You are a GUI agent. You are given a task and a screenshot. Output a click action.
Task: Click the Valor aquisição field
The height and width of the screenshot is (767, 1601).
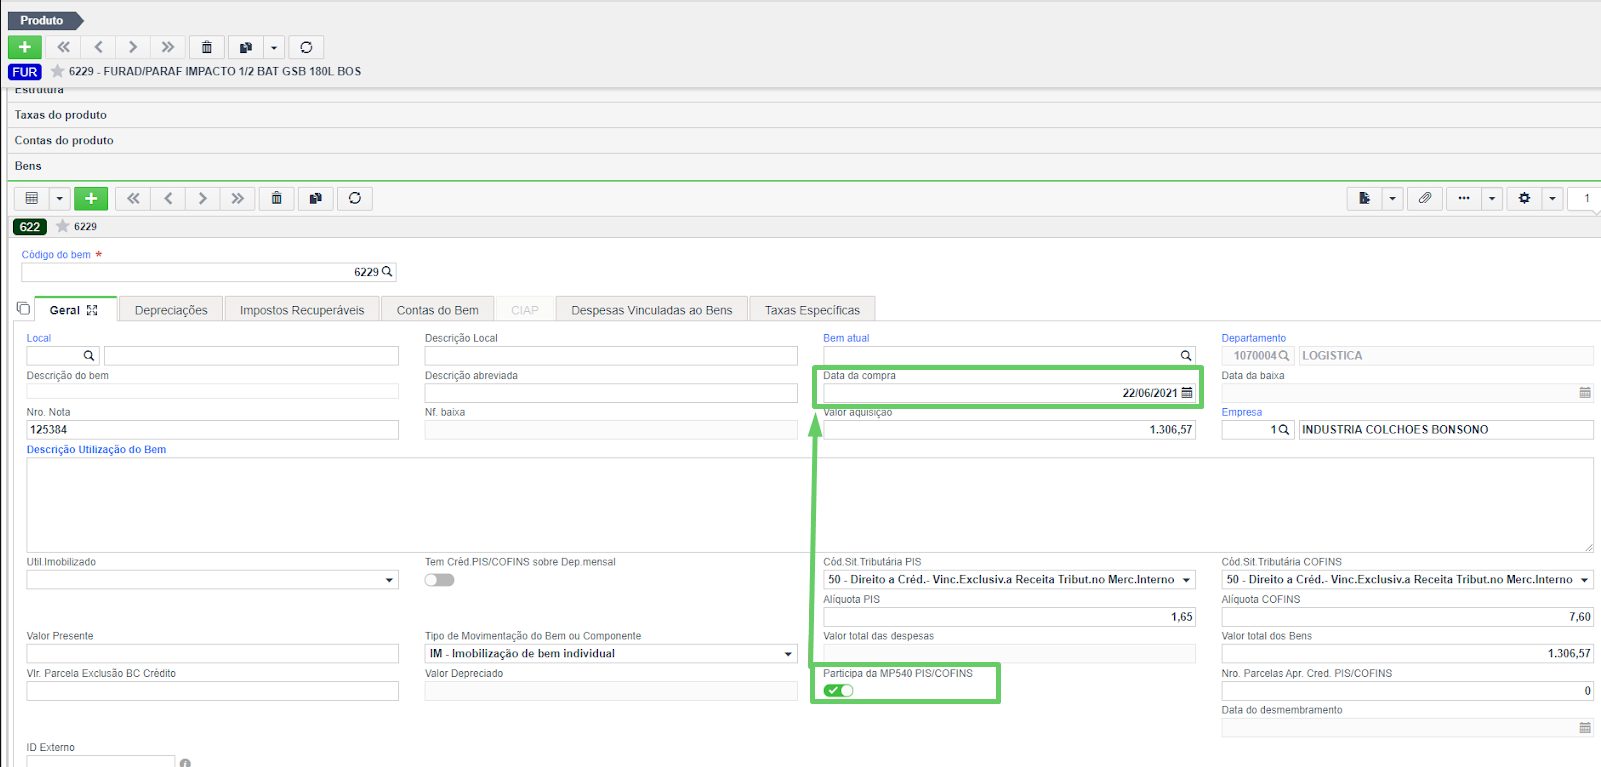tap(1009, 430)
